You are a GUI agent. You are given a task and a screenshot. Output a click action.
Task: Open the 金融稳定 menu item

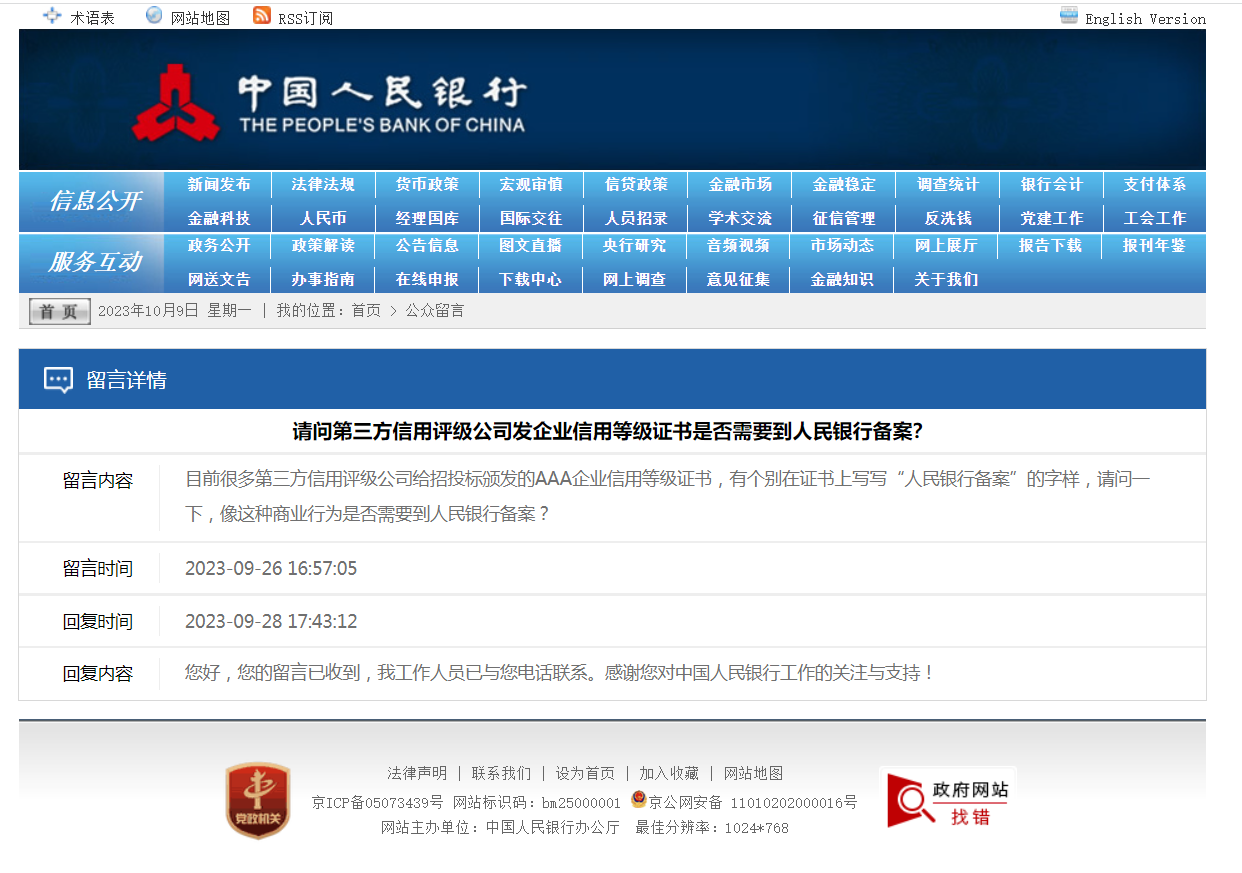point(844,185)
